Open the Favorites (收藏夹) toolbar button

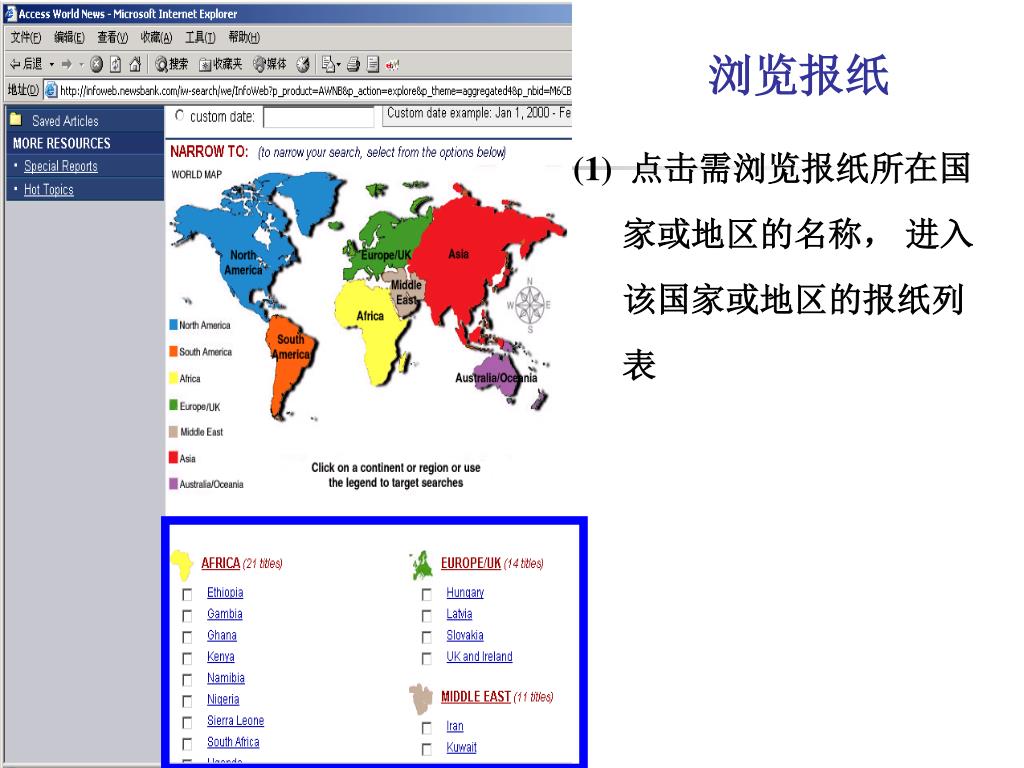(220, 64)
